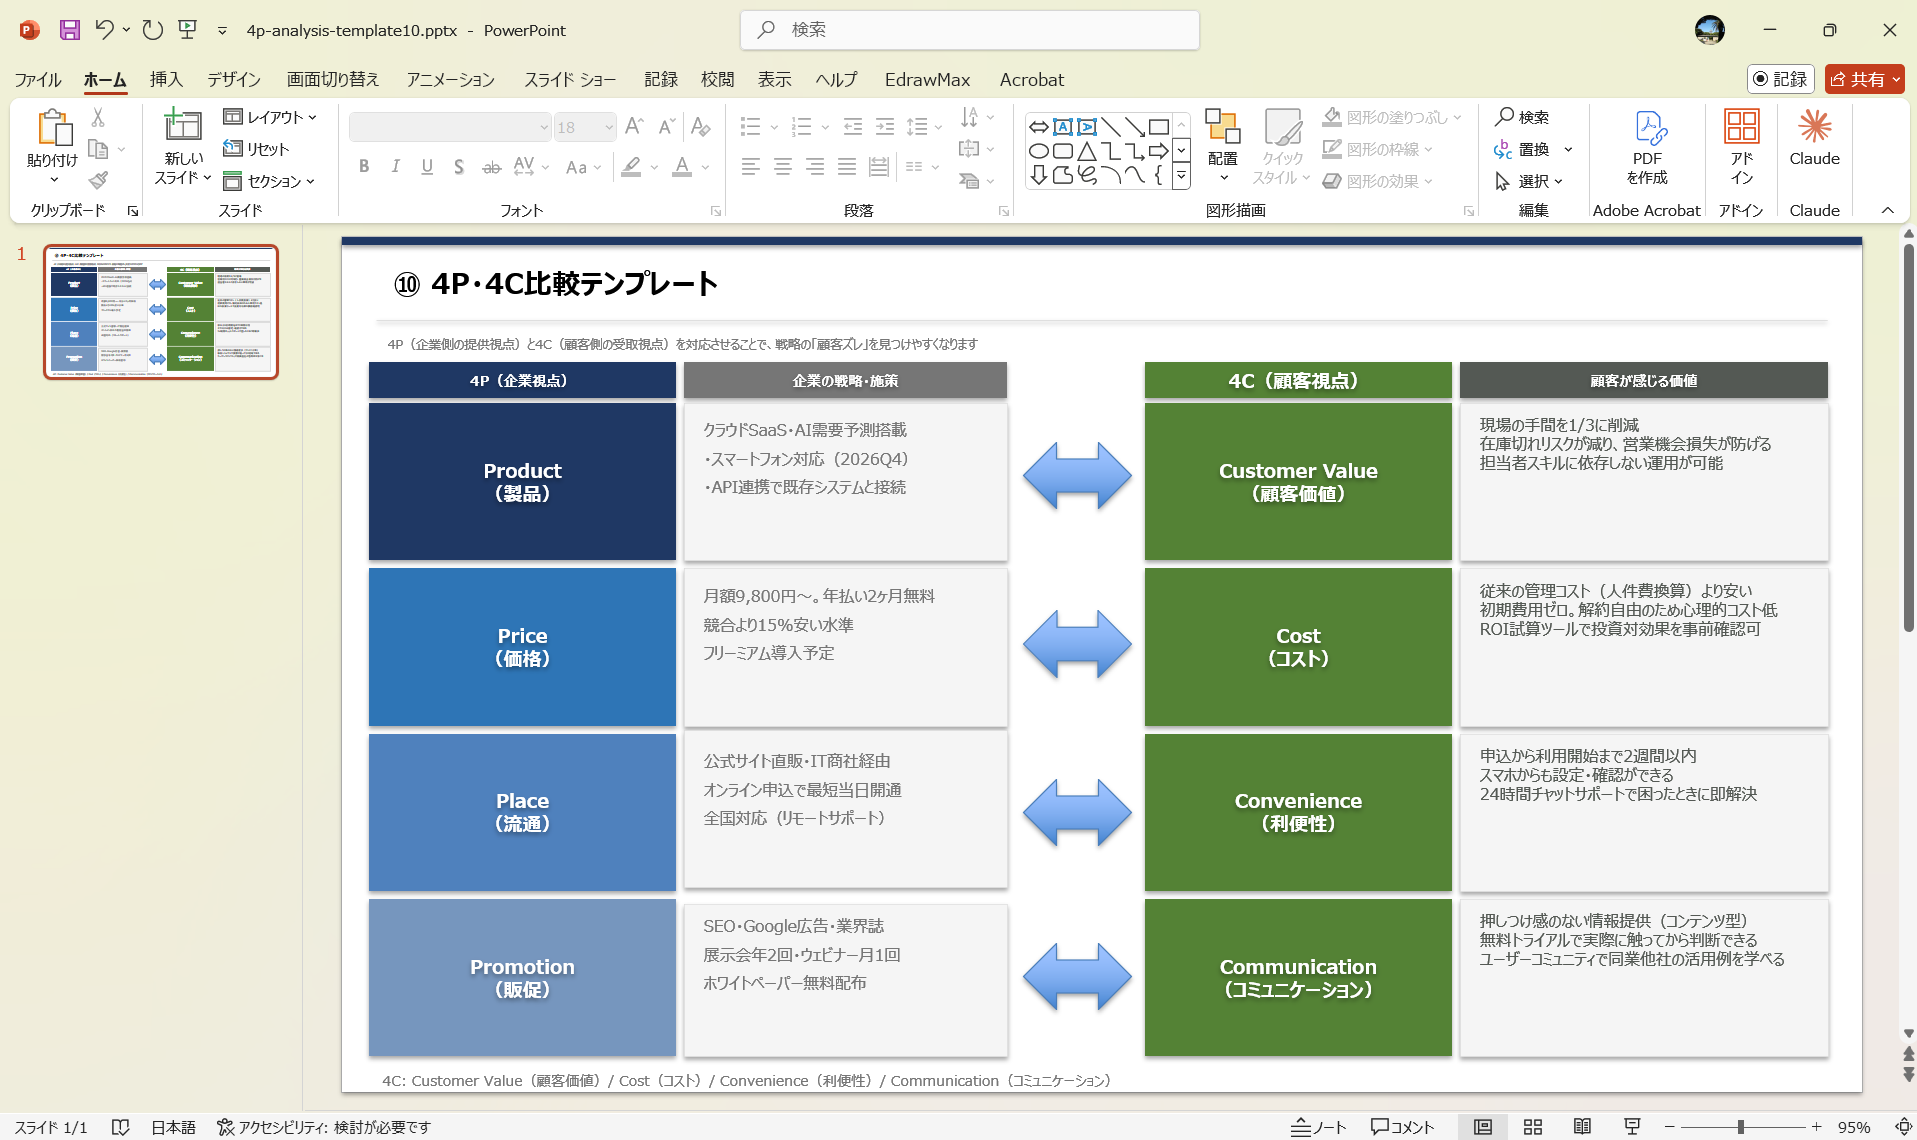Open the EdrawMax tab

pos(927,79)
